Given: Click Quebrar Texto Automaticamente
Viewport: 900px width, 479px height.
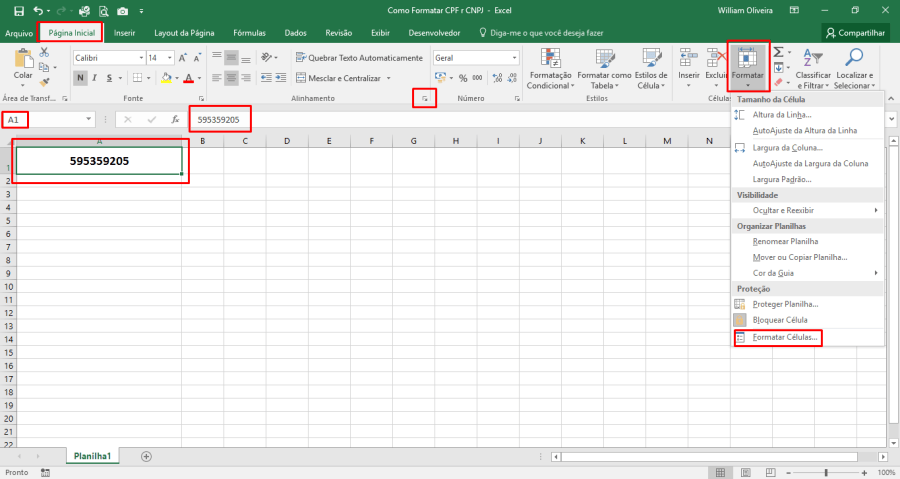Looking at the screenshot, I should point(359,57).
